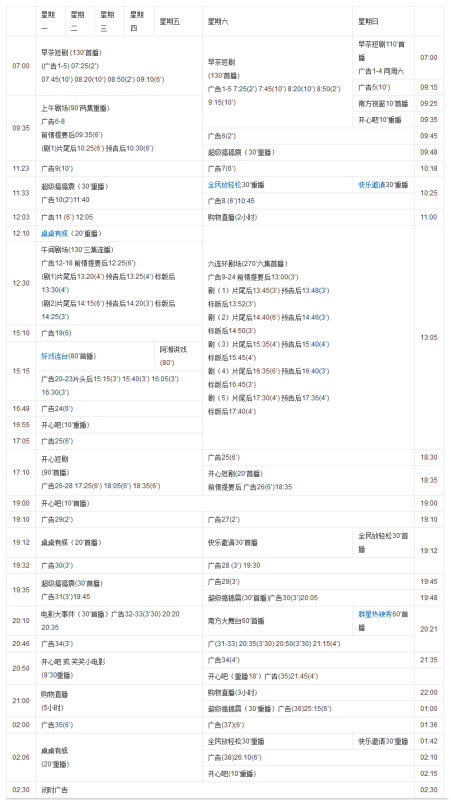Select the 广告30(3') cell

pyautogui.click(x=119, y=565)
